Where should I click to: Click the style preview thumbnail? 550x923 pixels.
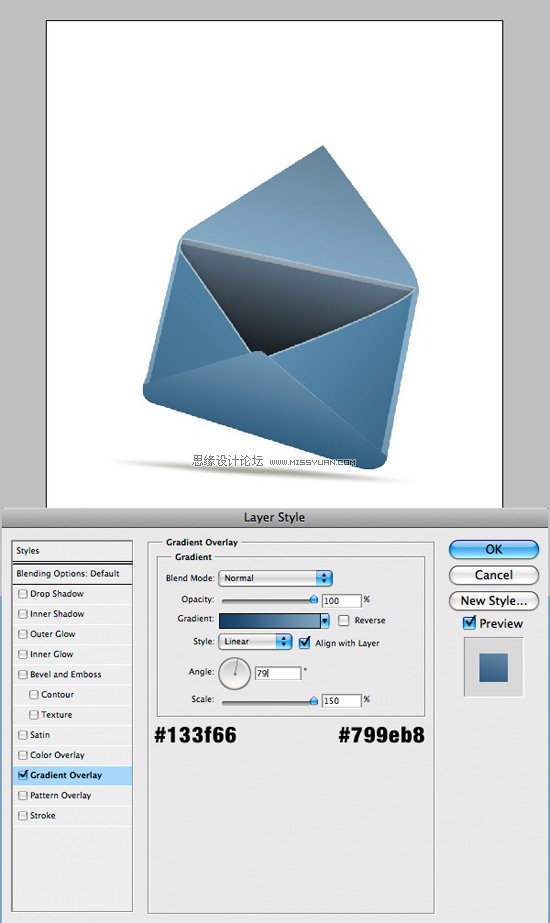coord(493,668)
